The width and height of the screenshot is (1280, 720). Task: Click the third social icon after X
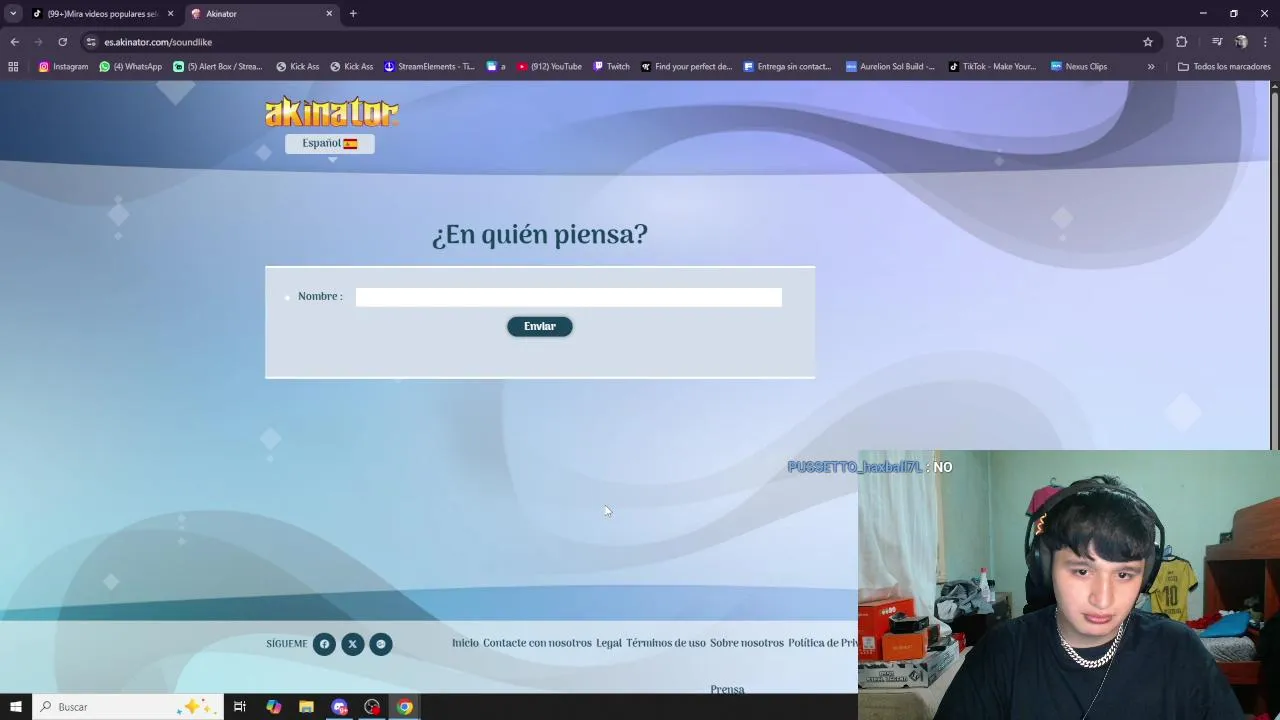tap(380, 644)
